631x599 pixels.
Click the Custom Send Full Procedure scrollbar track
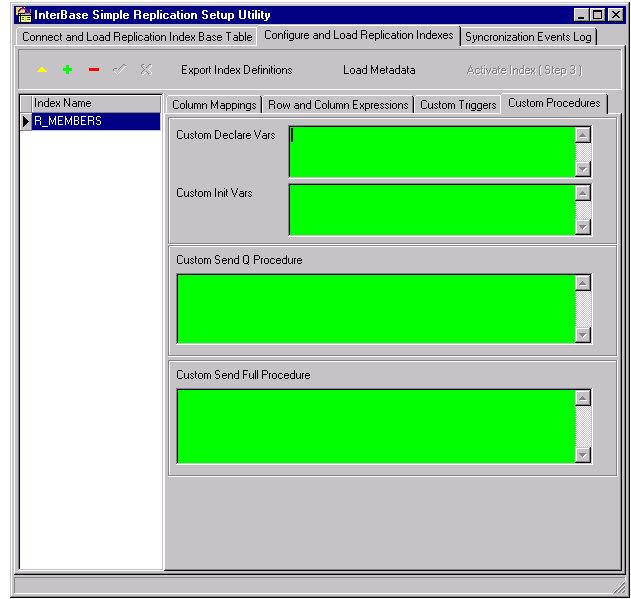tap(583, 426)
